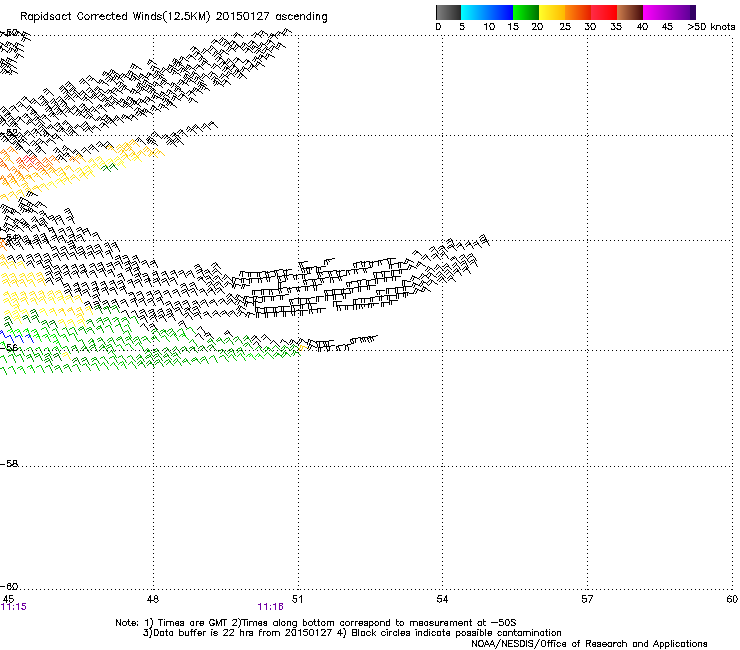Click the Rapidsact Corrected Winds title text
This screenshot has height=650, width=740.
[174, 17]
